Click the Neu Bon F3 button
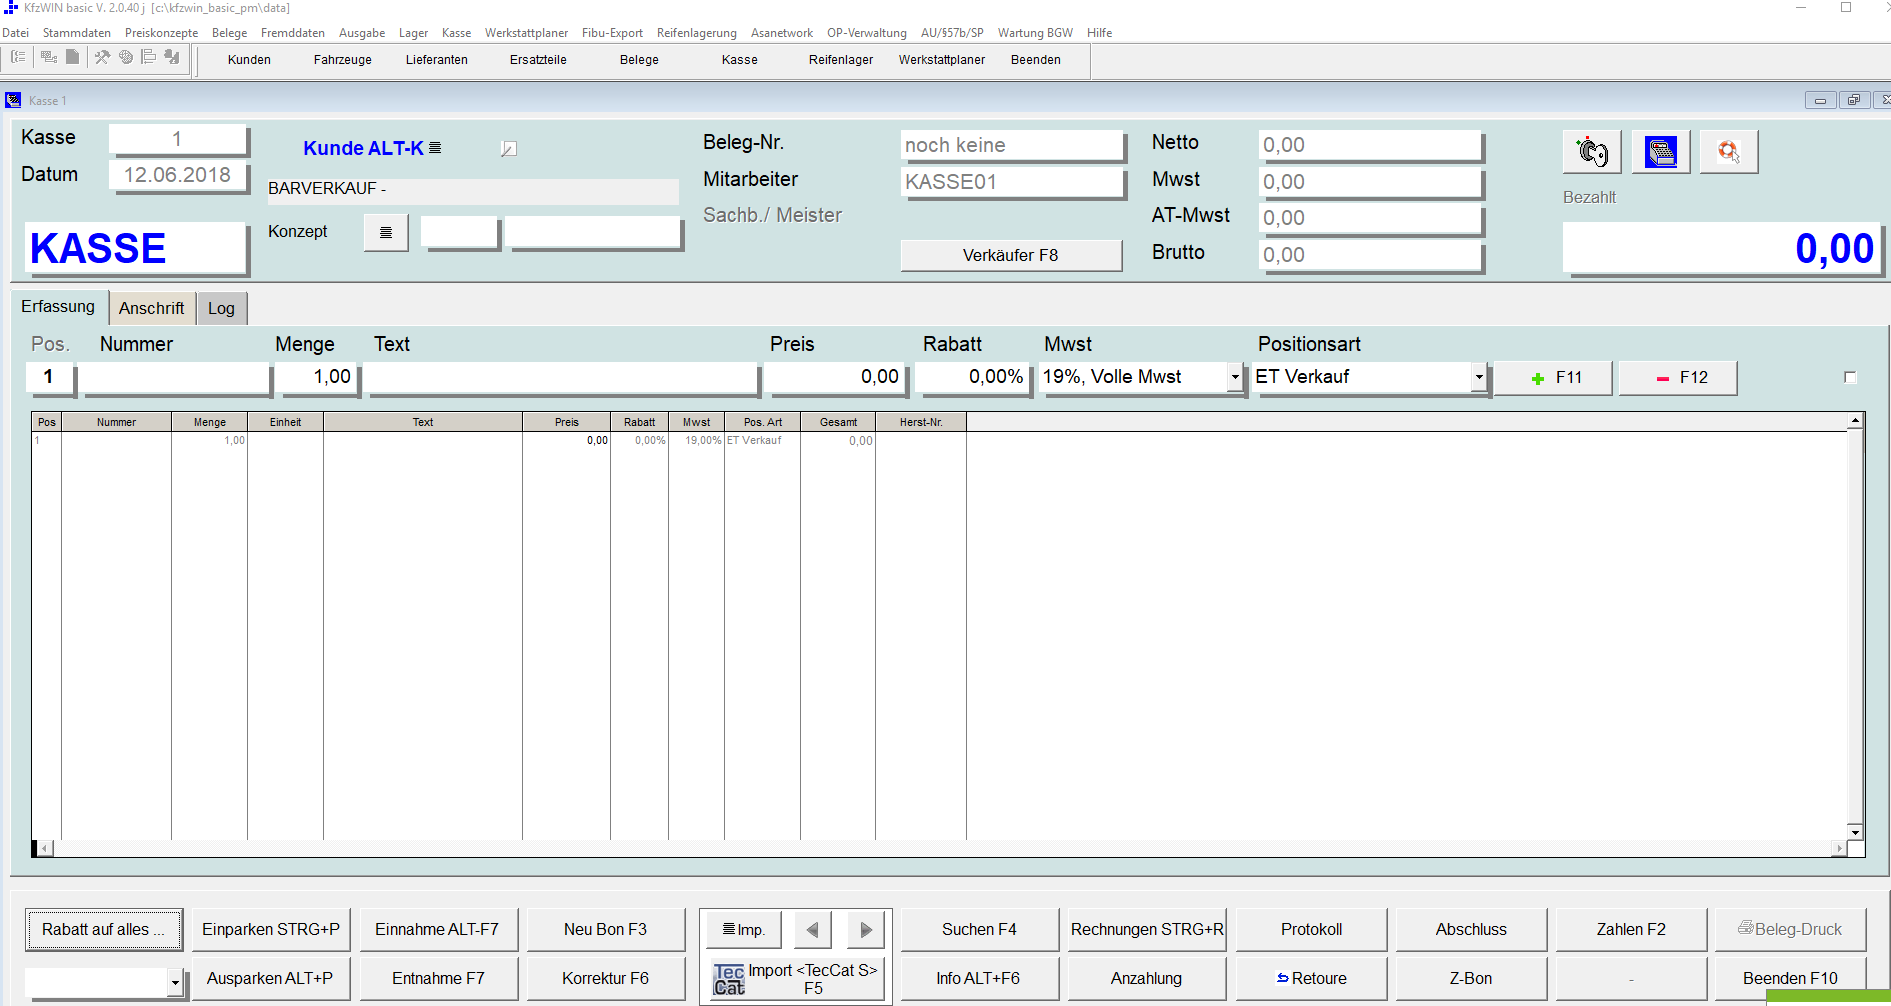This screenshot has width=1891, height=1006. [605, 930]
